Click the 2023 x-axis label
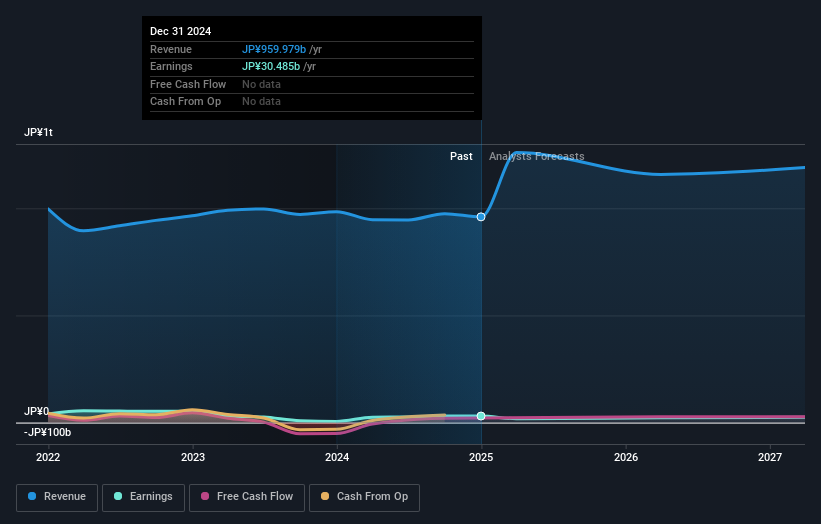This screenshot has width=821, height=524. tap(193, 457)
